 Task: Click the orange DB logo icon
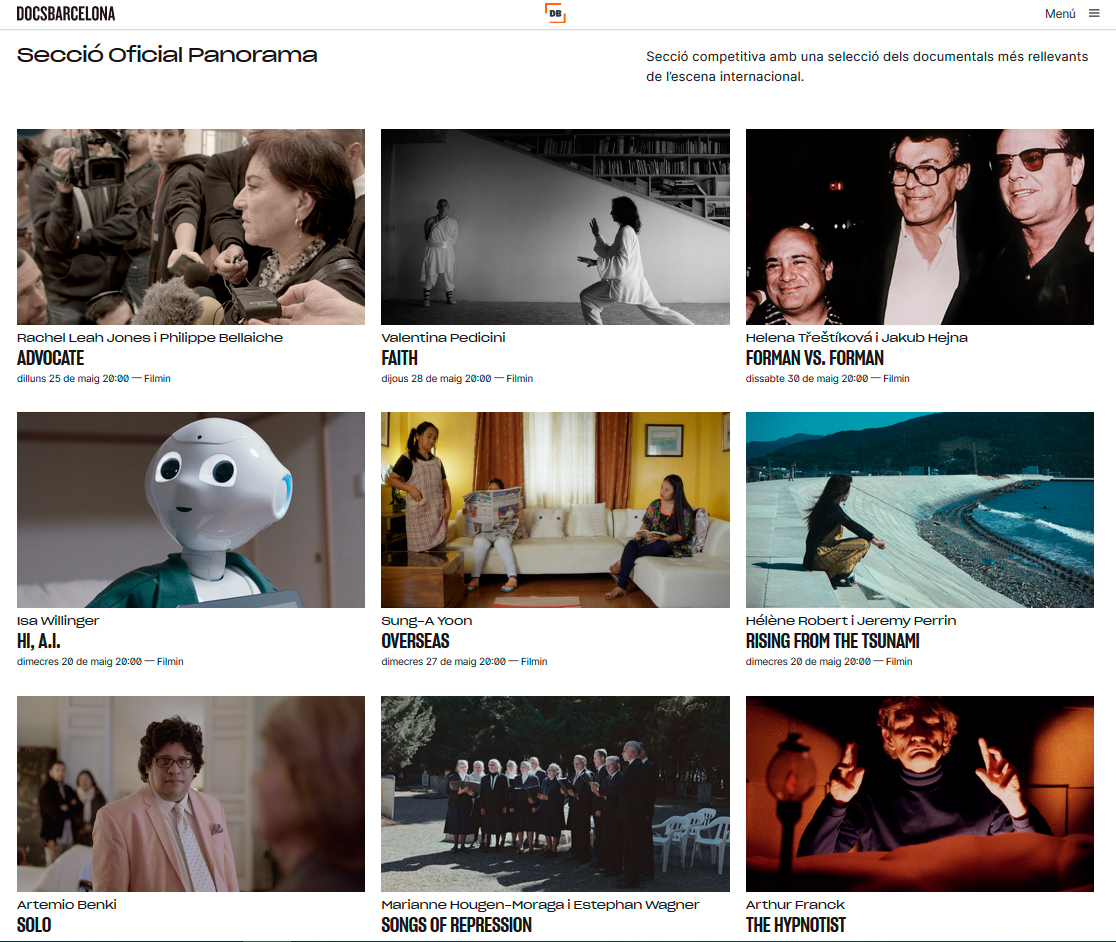pyautogui.click(x=555, y=13)
